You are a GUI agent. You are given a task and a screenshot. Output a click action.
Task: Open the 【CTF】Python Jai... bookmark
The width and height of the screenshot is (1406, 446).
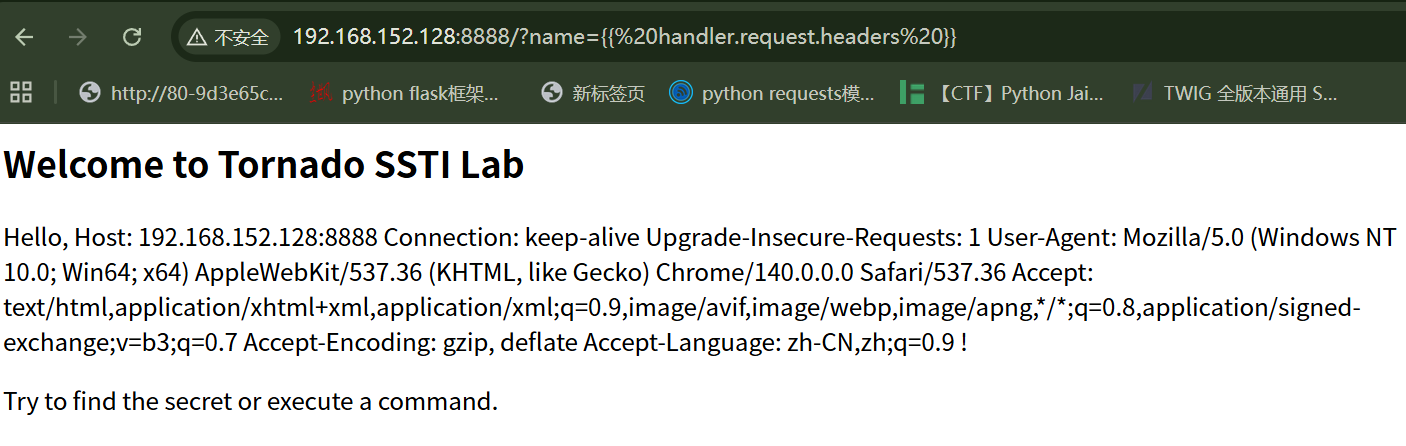pos(1003,93)
